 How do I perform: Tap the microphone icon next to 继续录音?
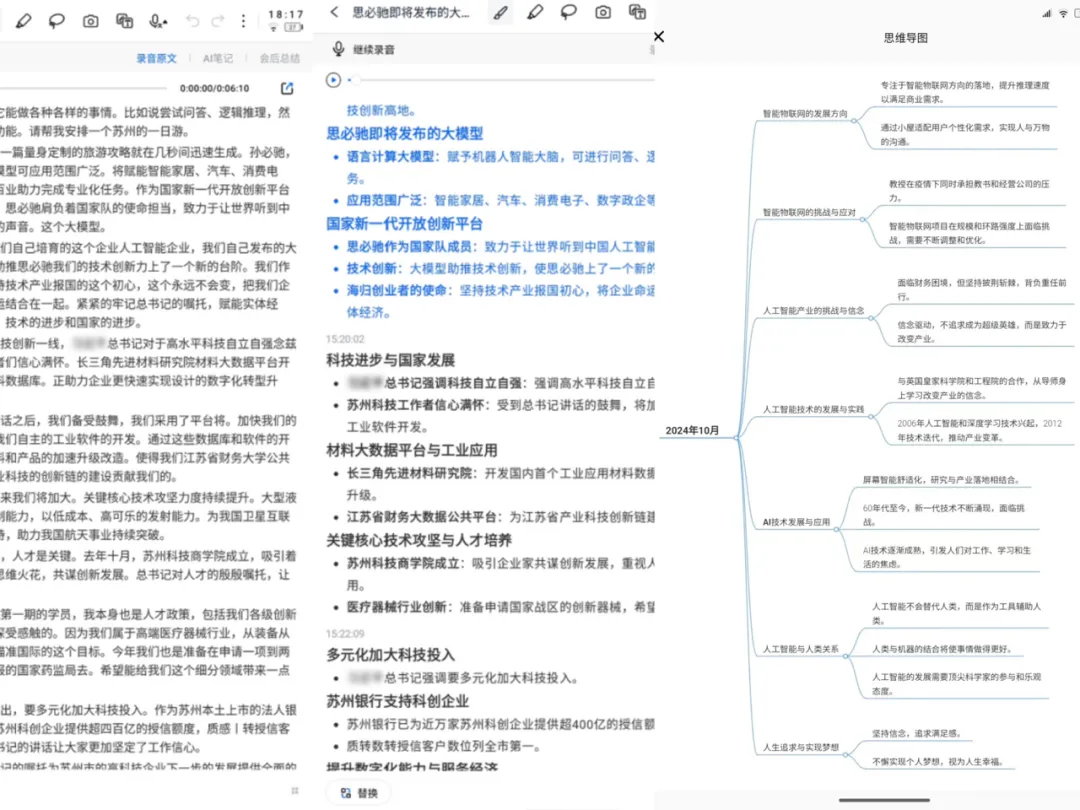[338, 49]
